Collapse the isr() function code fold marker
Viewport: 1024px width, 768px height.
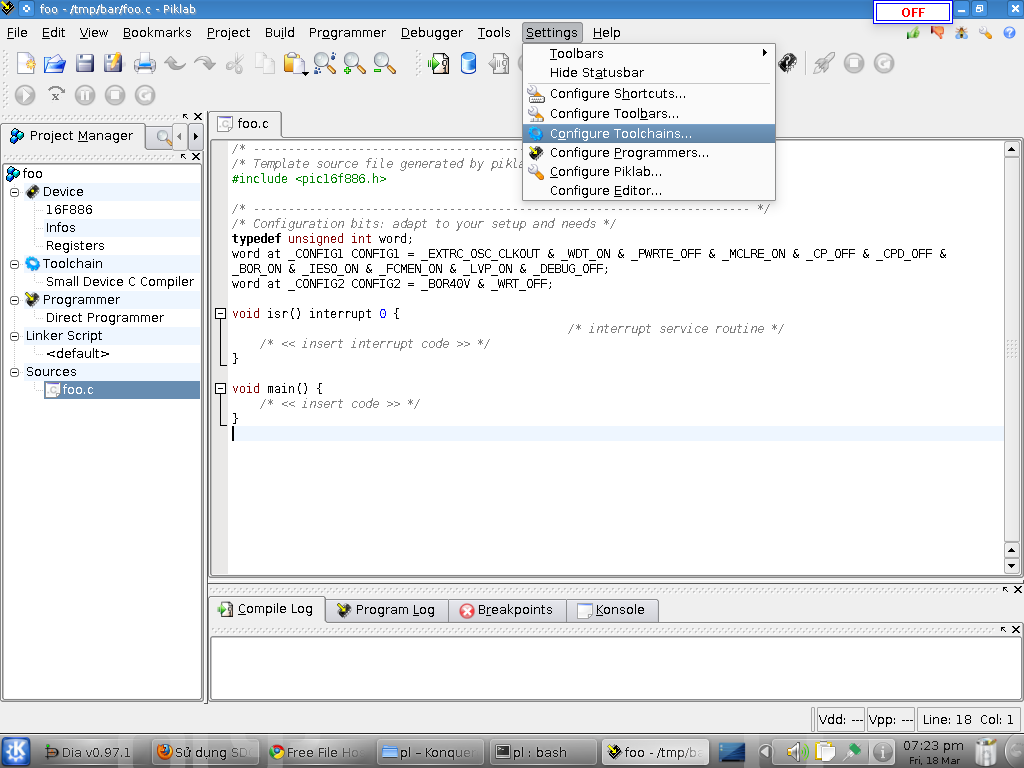point(220,314)
